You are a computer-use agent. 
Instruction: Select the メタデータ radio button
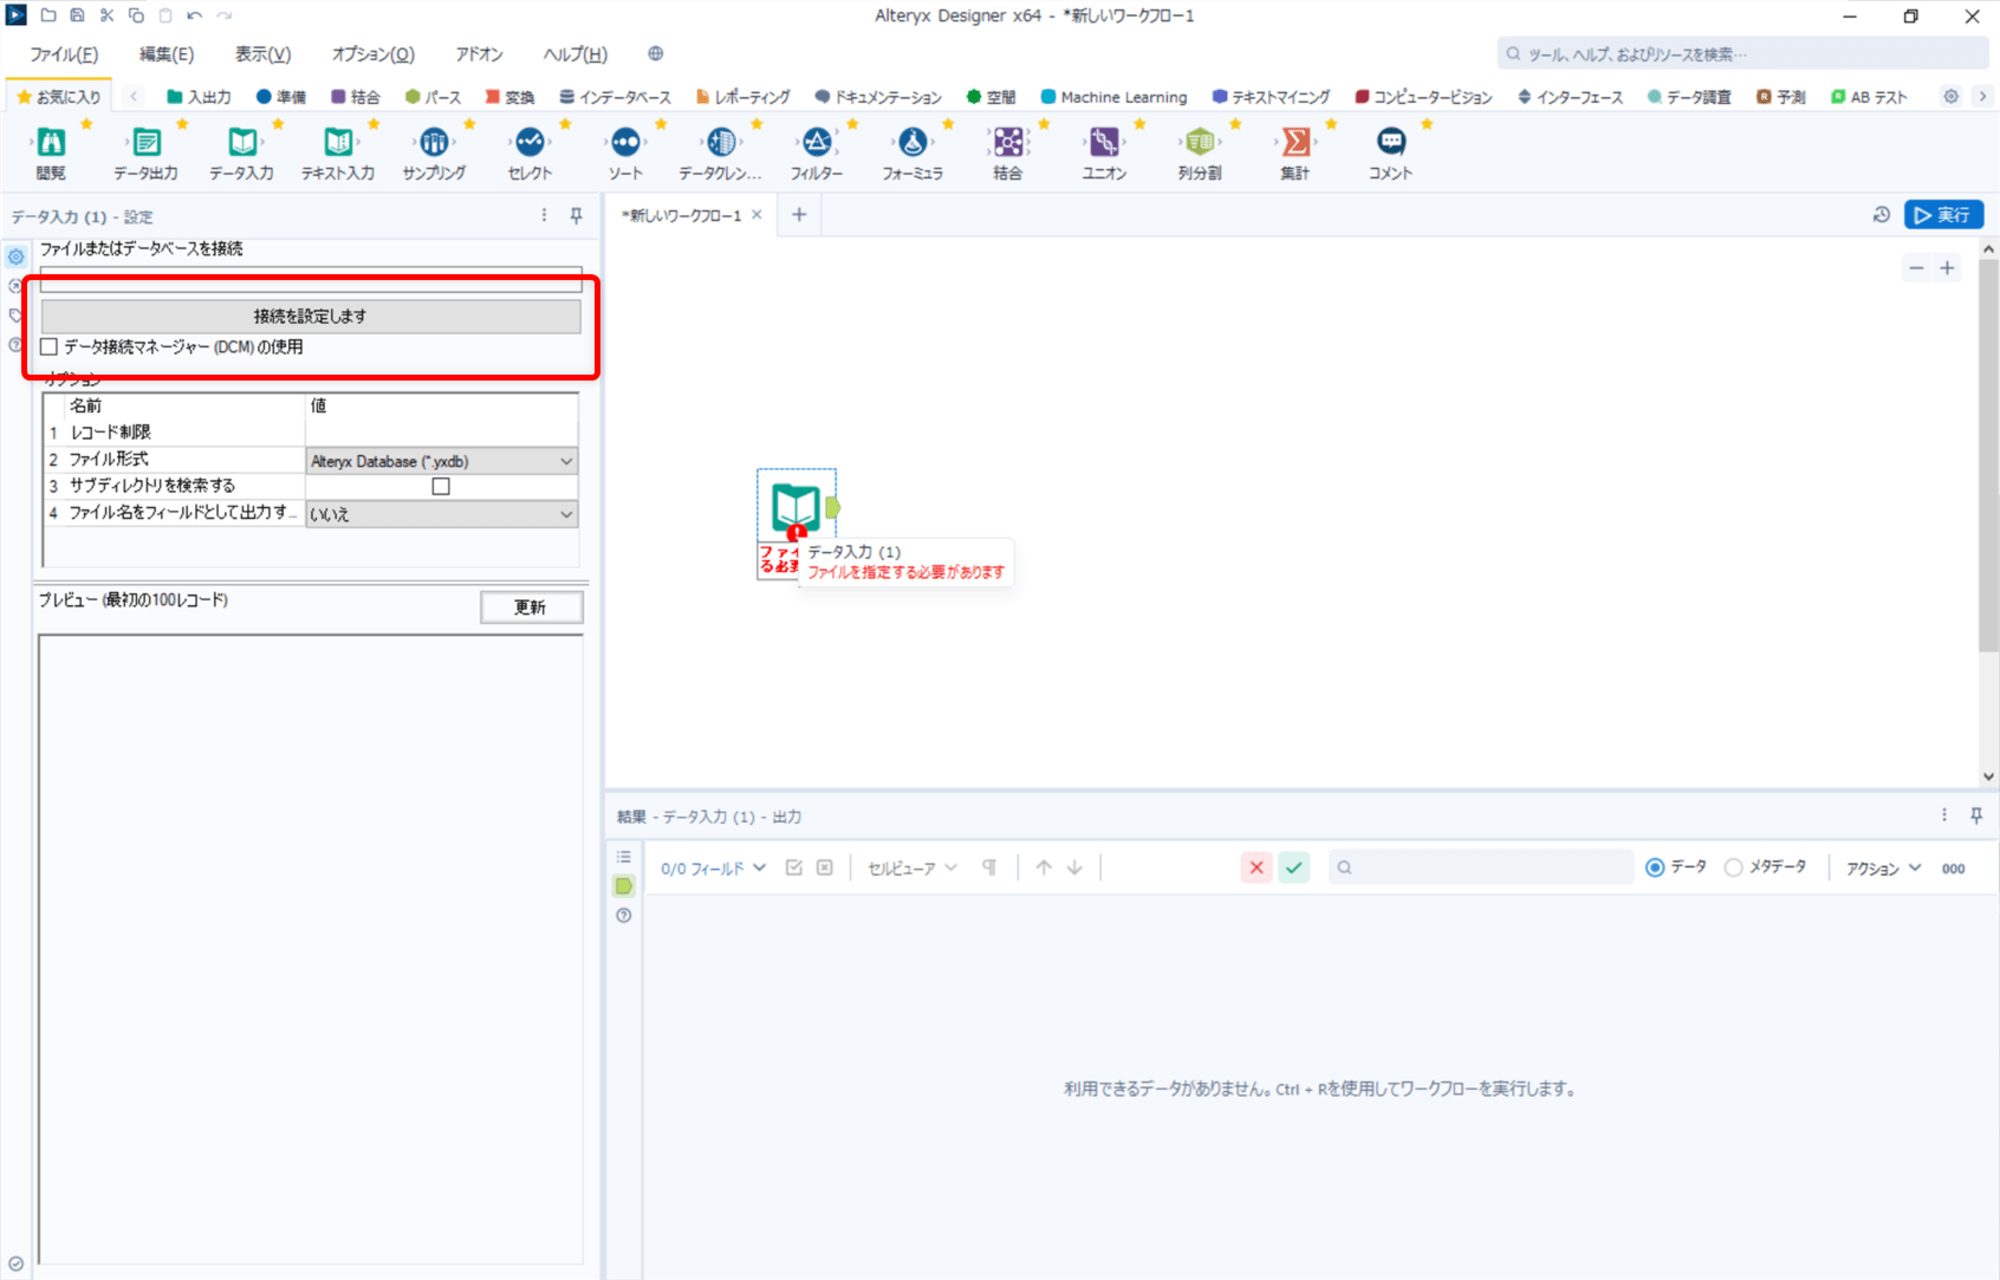point(1733,868)
